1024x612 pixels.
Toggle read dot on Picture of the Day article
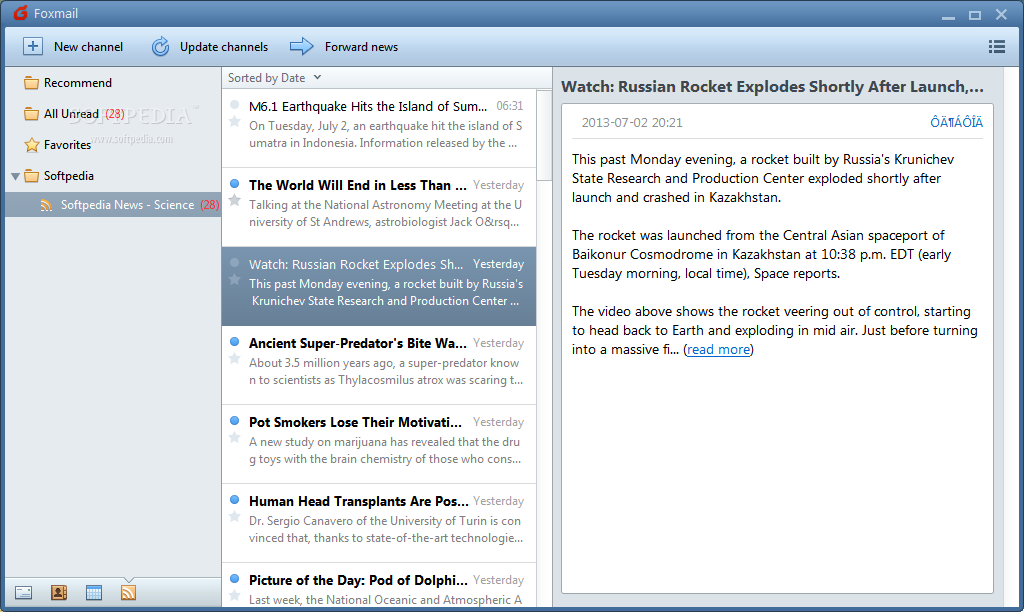pos(234,579)
